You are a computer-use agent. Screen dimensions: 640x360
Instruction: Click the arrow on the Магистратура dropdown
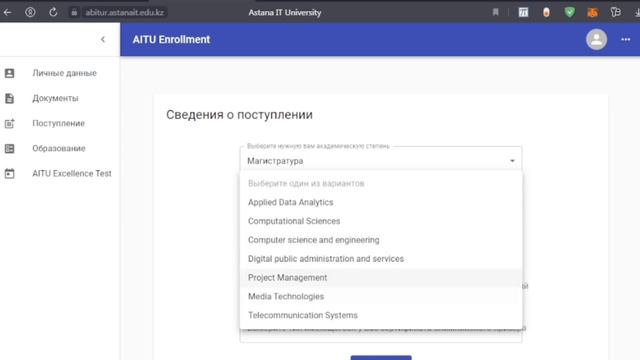pyautogui.click(x=512, y=161)
